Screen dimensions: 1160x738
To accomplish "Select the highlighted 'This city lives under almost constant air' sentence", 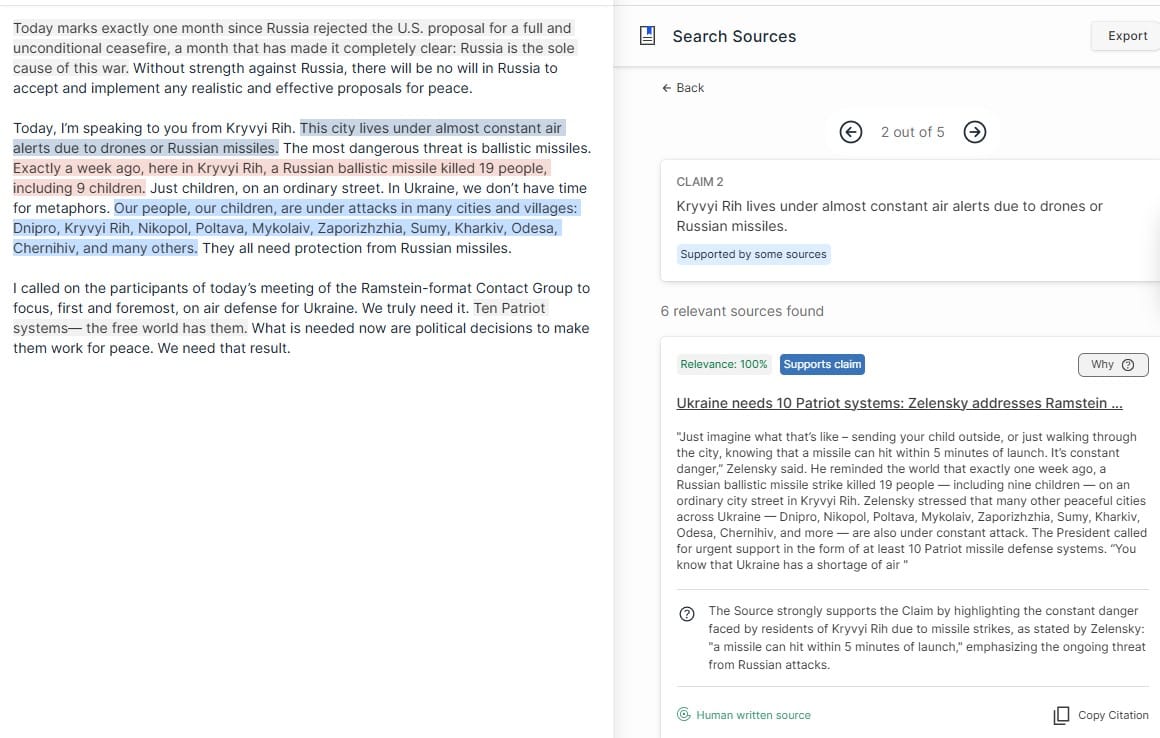I will pyautogui.click(x=289, y=138).
